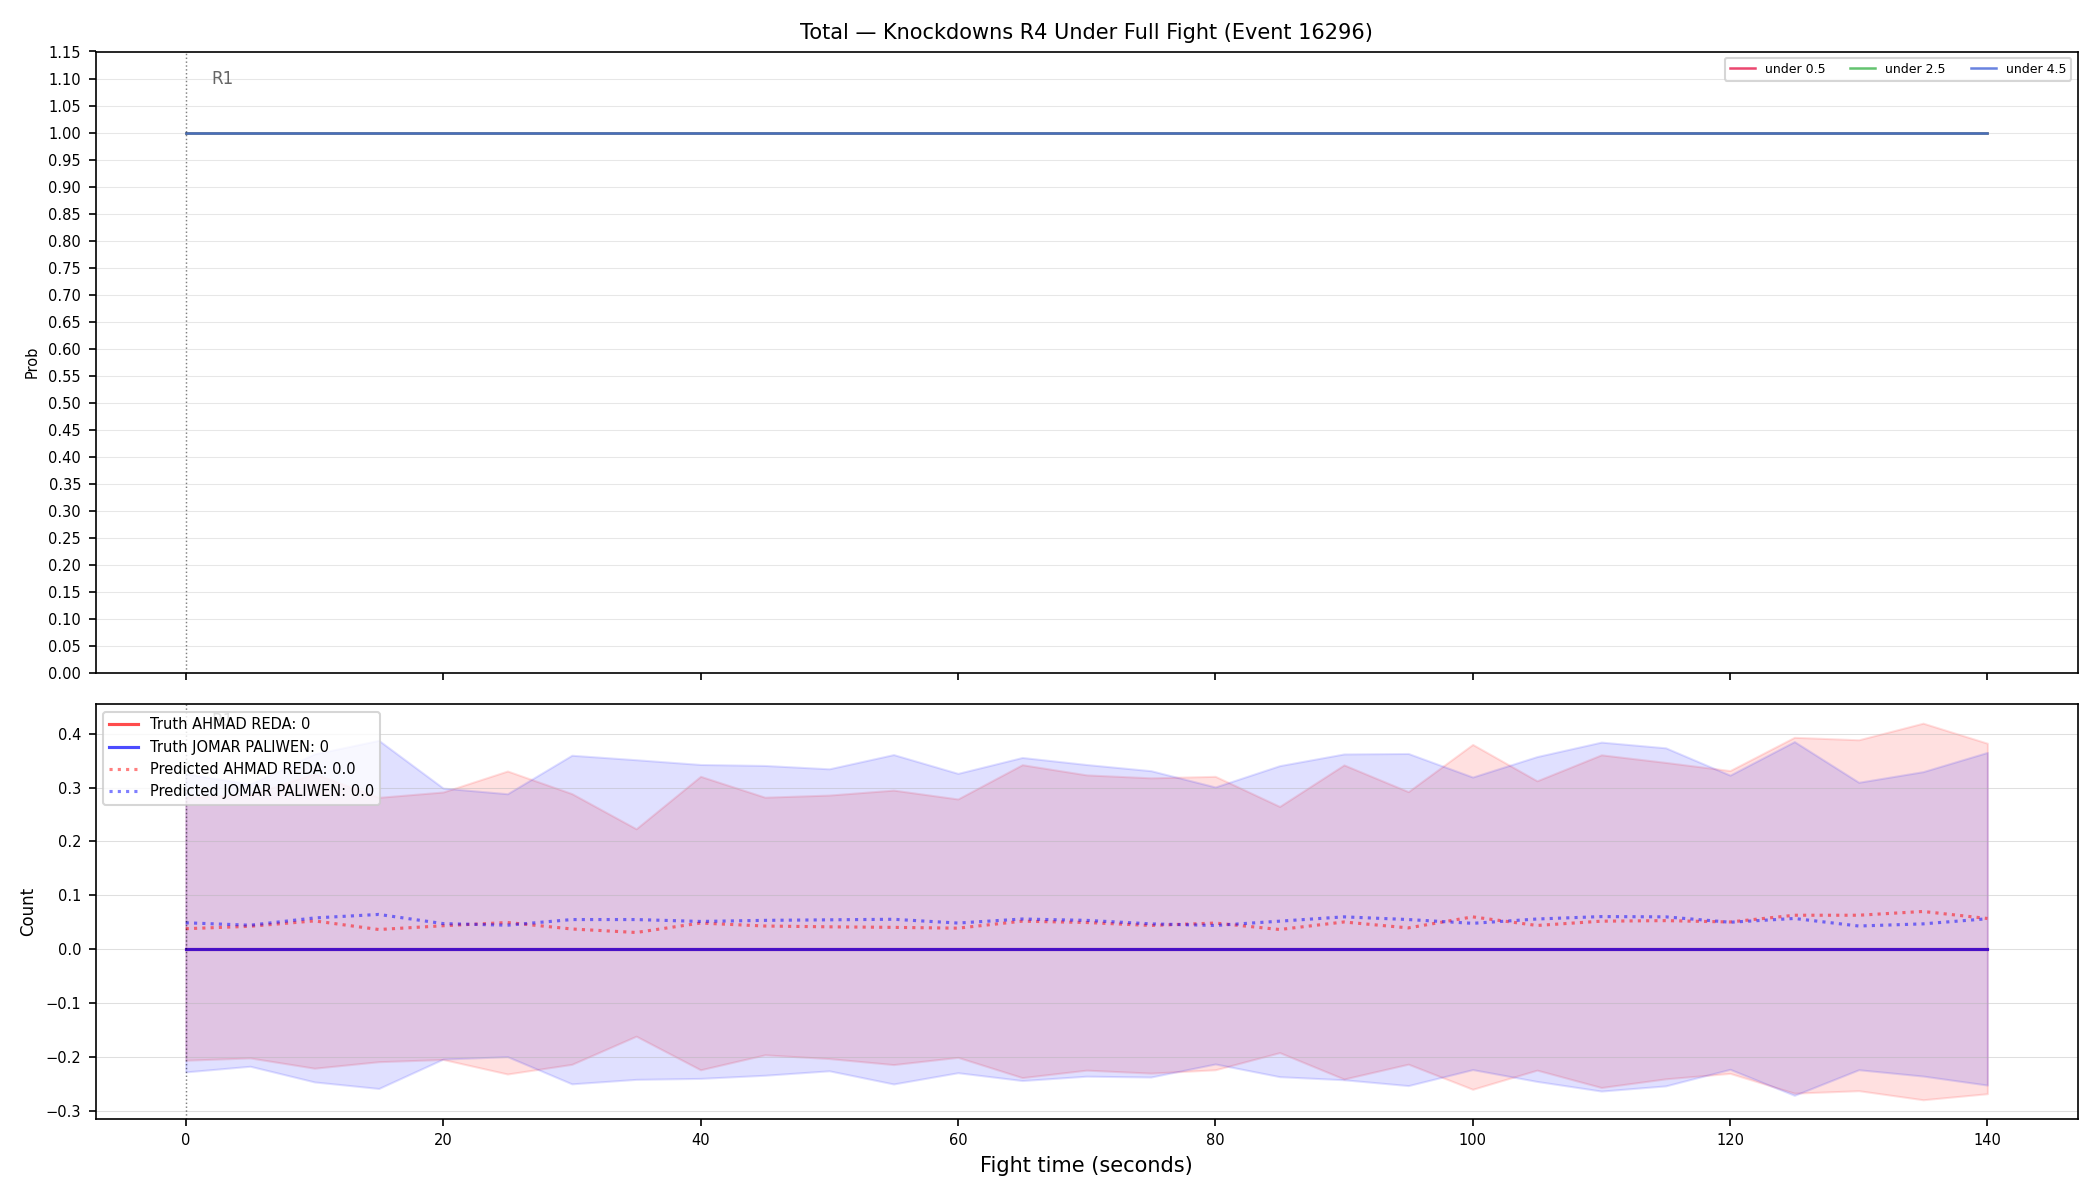Click 'Predicted JOMAR PALIWEN: 0.0' legend entry

point(241,791)
